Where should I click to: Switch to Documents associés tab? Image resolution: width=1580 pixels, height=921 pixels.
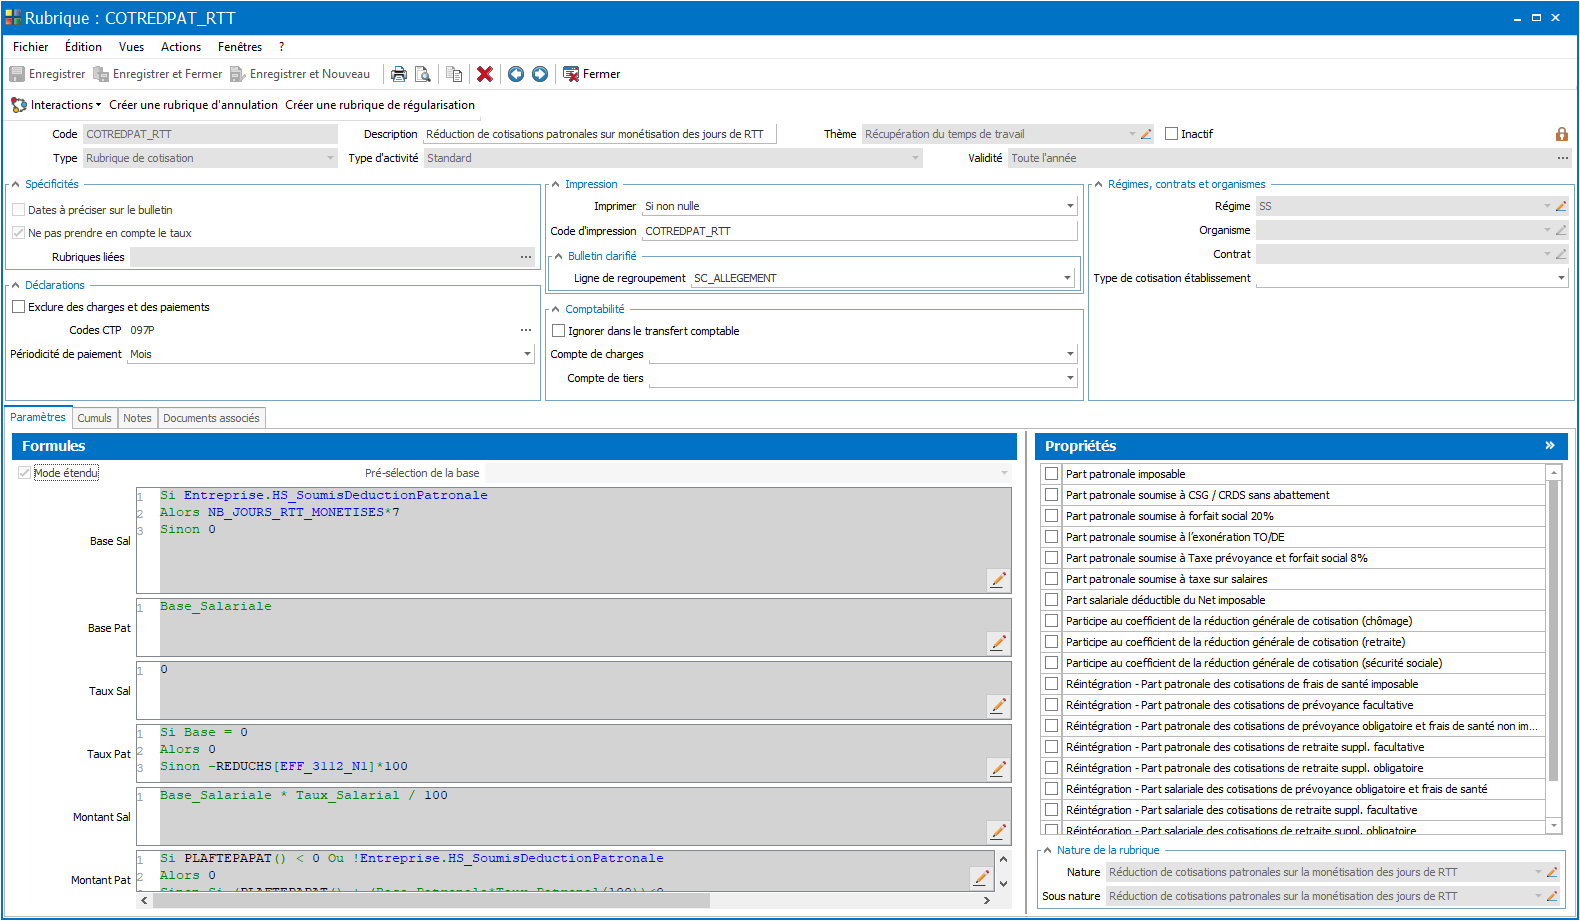[211, 418]
